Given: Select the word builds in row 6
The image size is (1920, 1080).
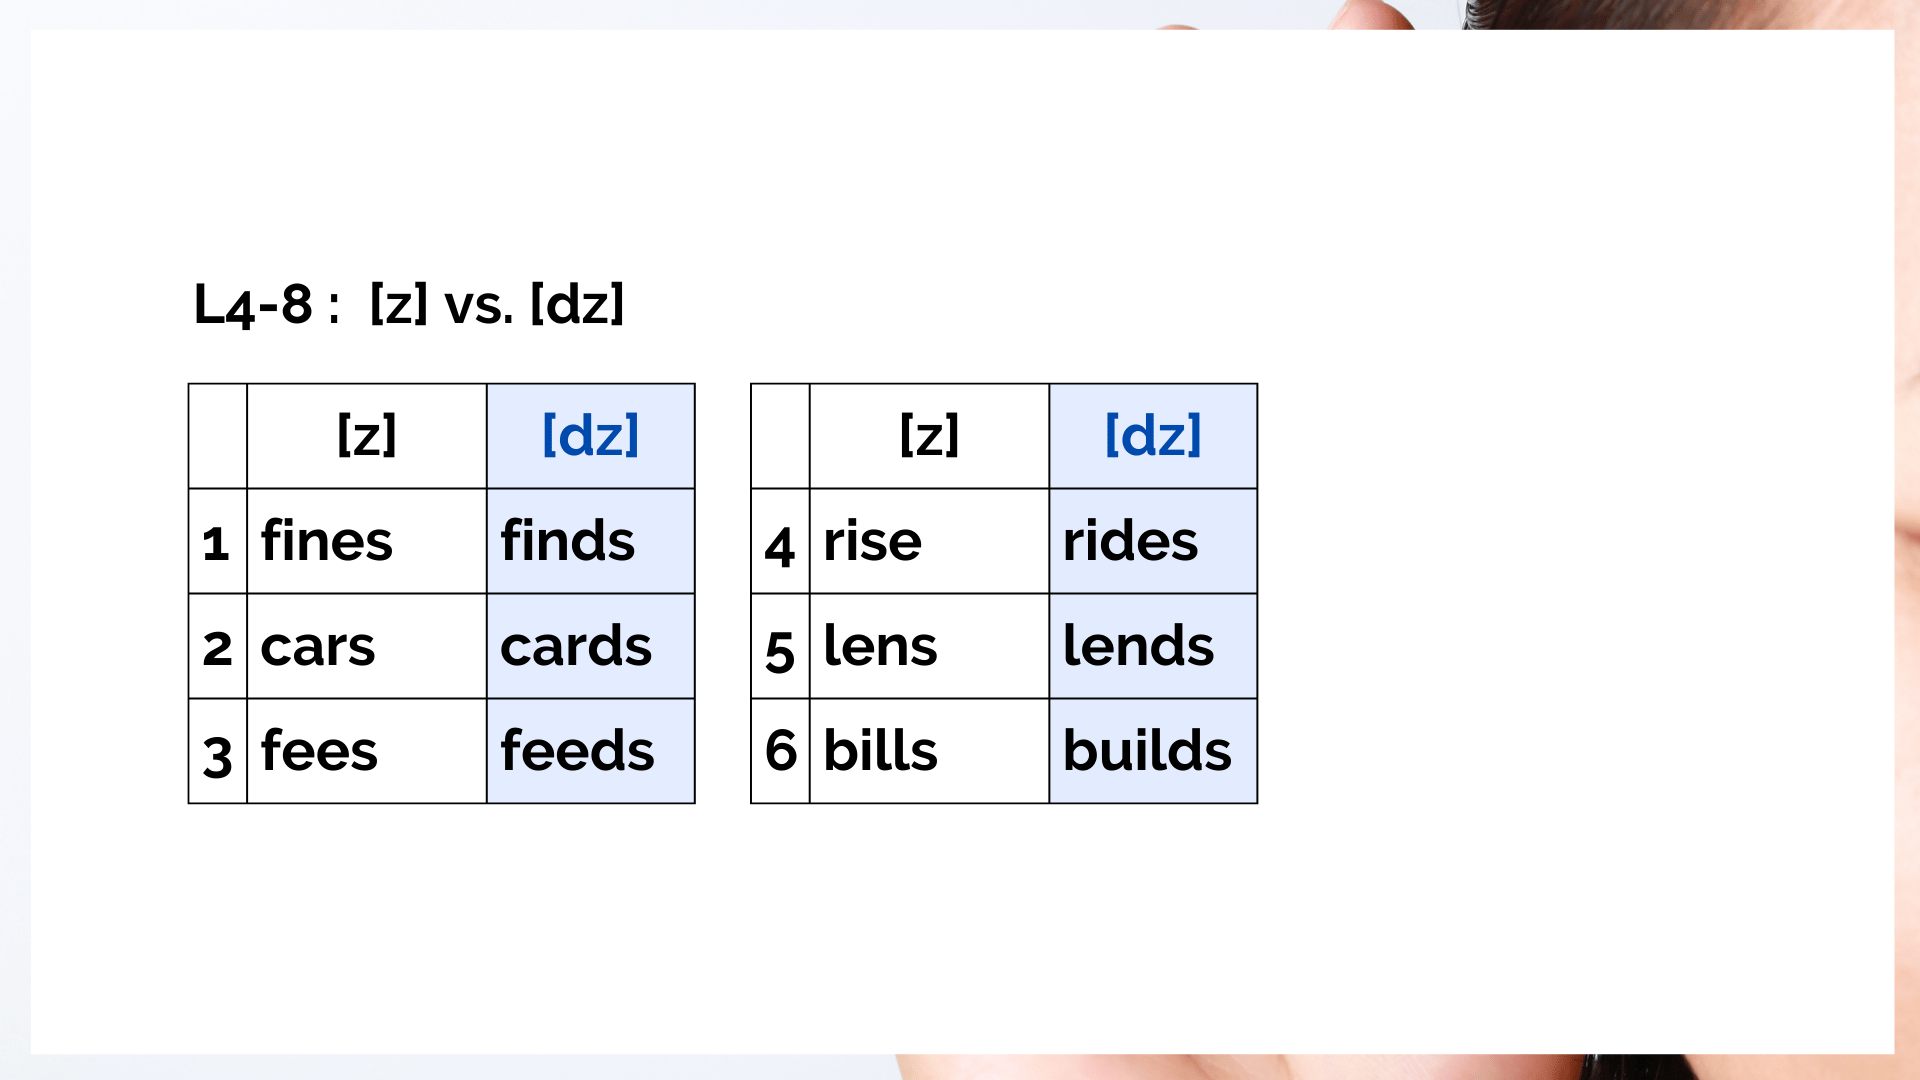Looking at the screenshot, I should coord(1147,750).
